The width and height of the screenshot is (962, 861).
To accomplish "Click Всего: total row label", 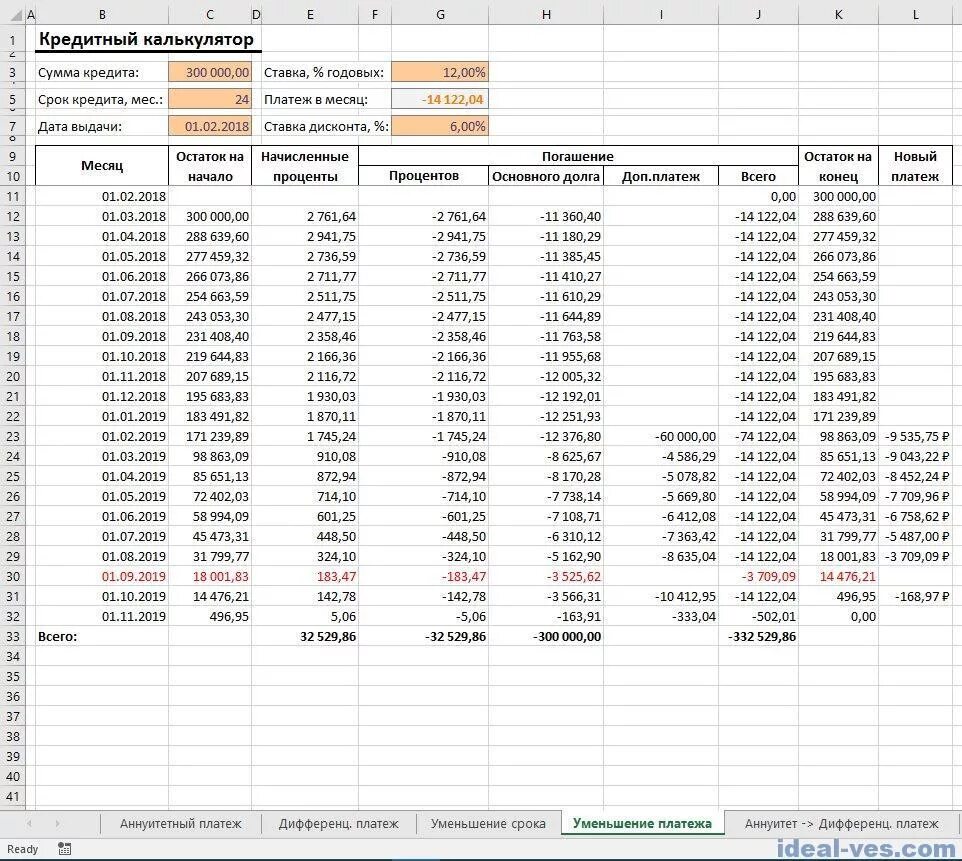I will (x=58, y=636).
